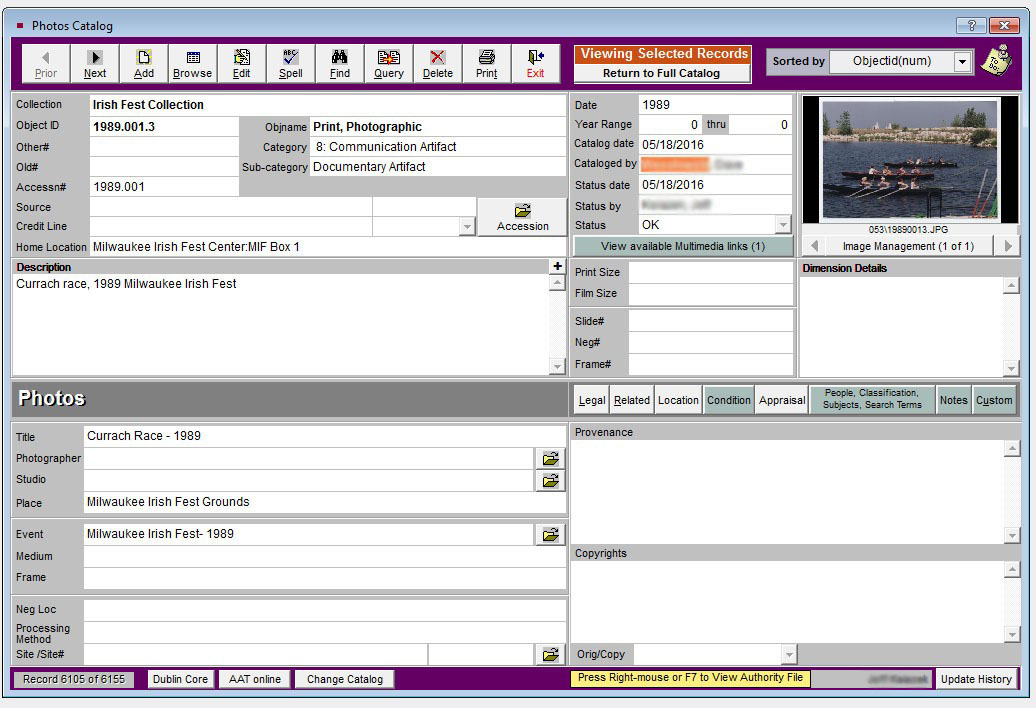Open the To Do notepad icon

coord(997,61)
